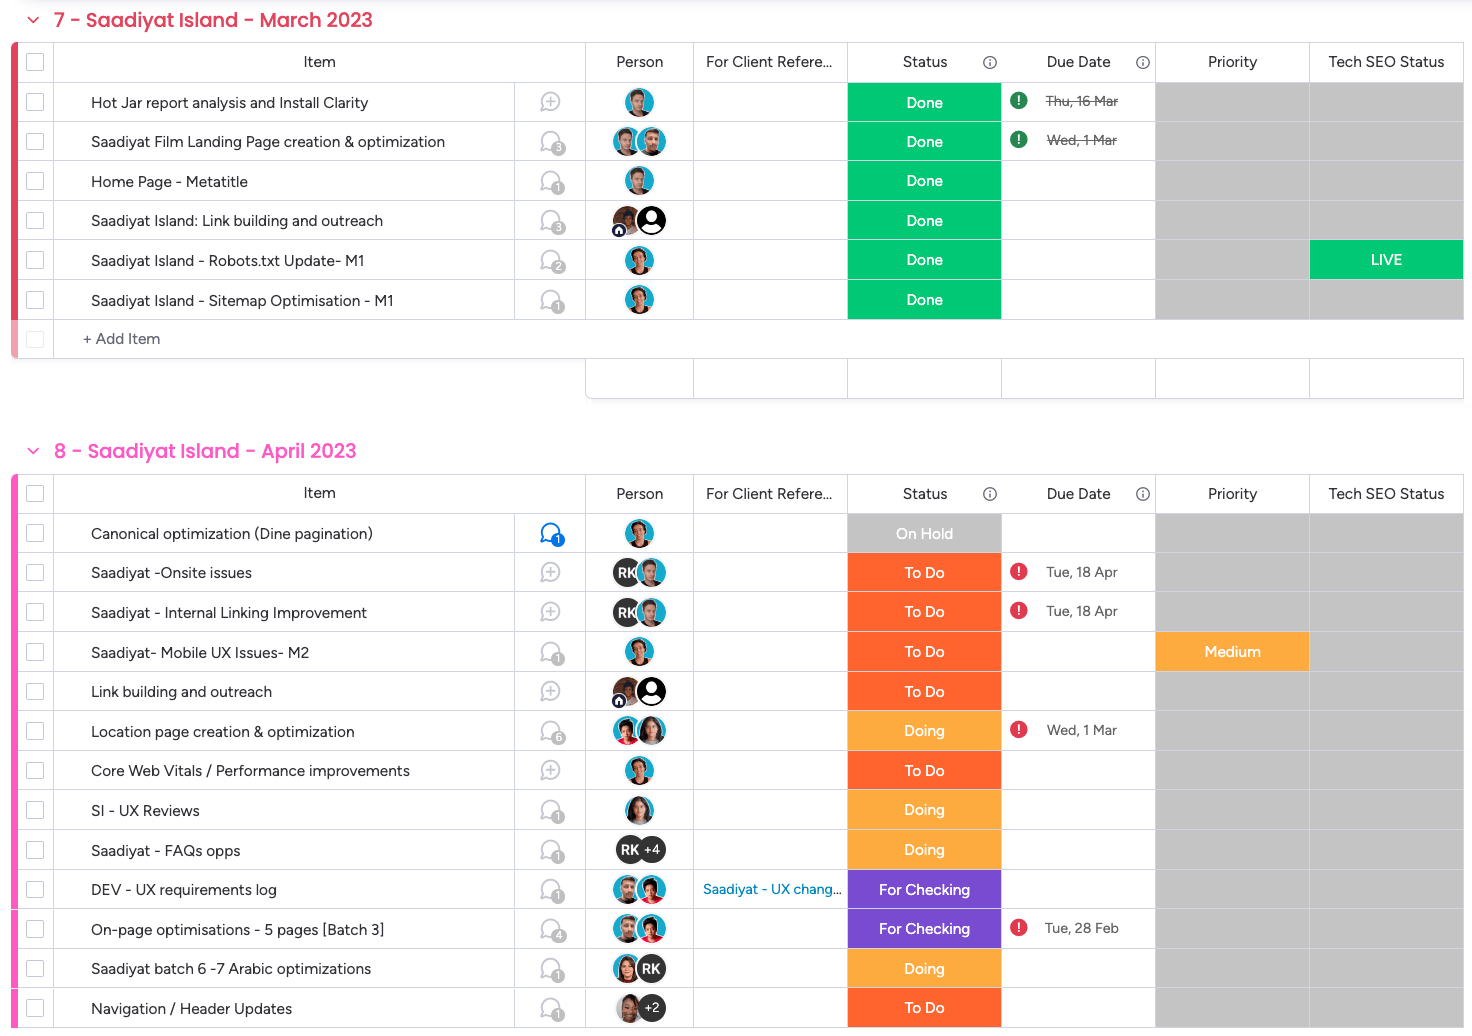Add update to Hot Jar report item
This screenshot has width=1472, height=1036.
550,102
